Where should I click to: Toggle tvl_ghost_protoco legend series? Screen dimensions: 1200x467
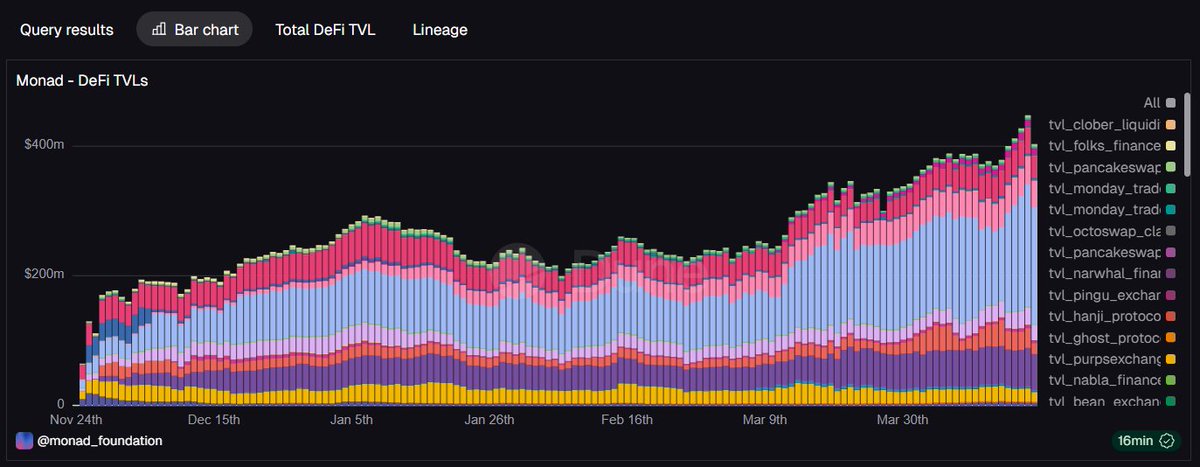(1112, 337)
